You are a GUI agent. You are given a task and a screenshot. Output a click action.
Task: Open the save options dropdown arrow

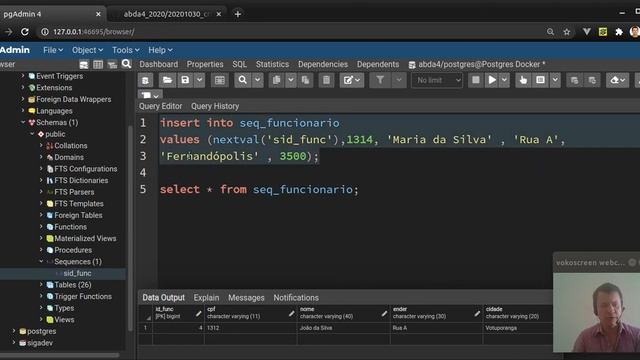[x=199, y=80]
